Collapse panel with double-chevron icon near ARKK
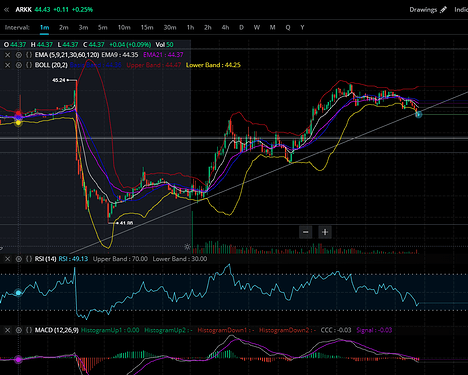This screenshot has width=468, height=375. coord(6,10)
